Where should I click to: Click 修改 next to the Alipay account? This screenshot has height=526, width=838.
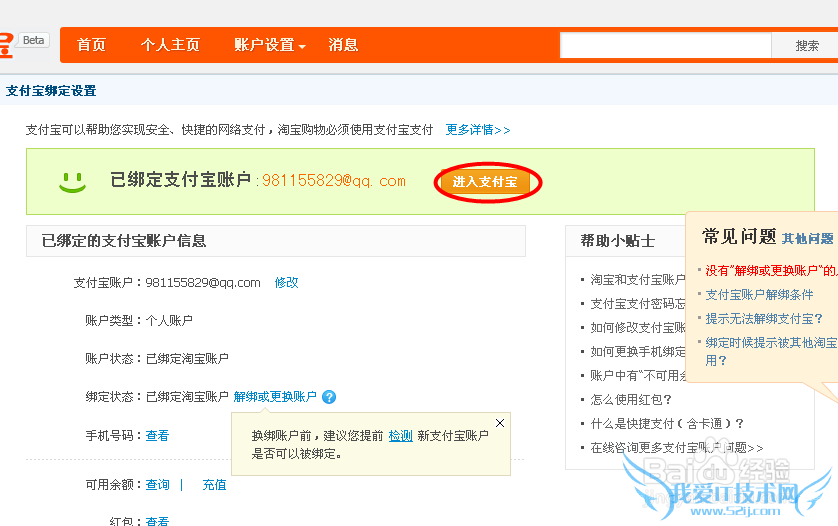pyautogui.click(x=286, y=283)
